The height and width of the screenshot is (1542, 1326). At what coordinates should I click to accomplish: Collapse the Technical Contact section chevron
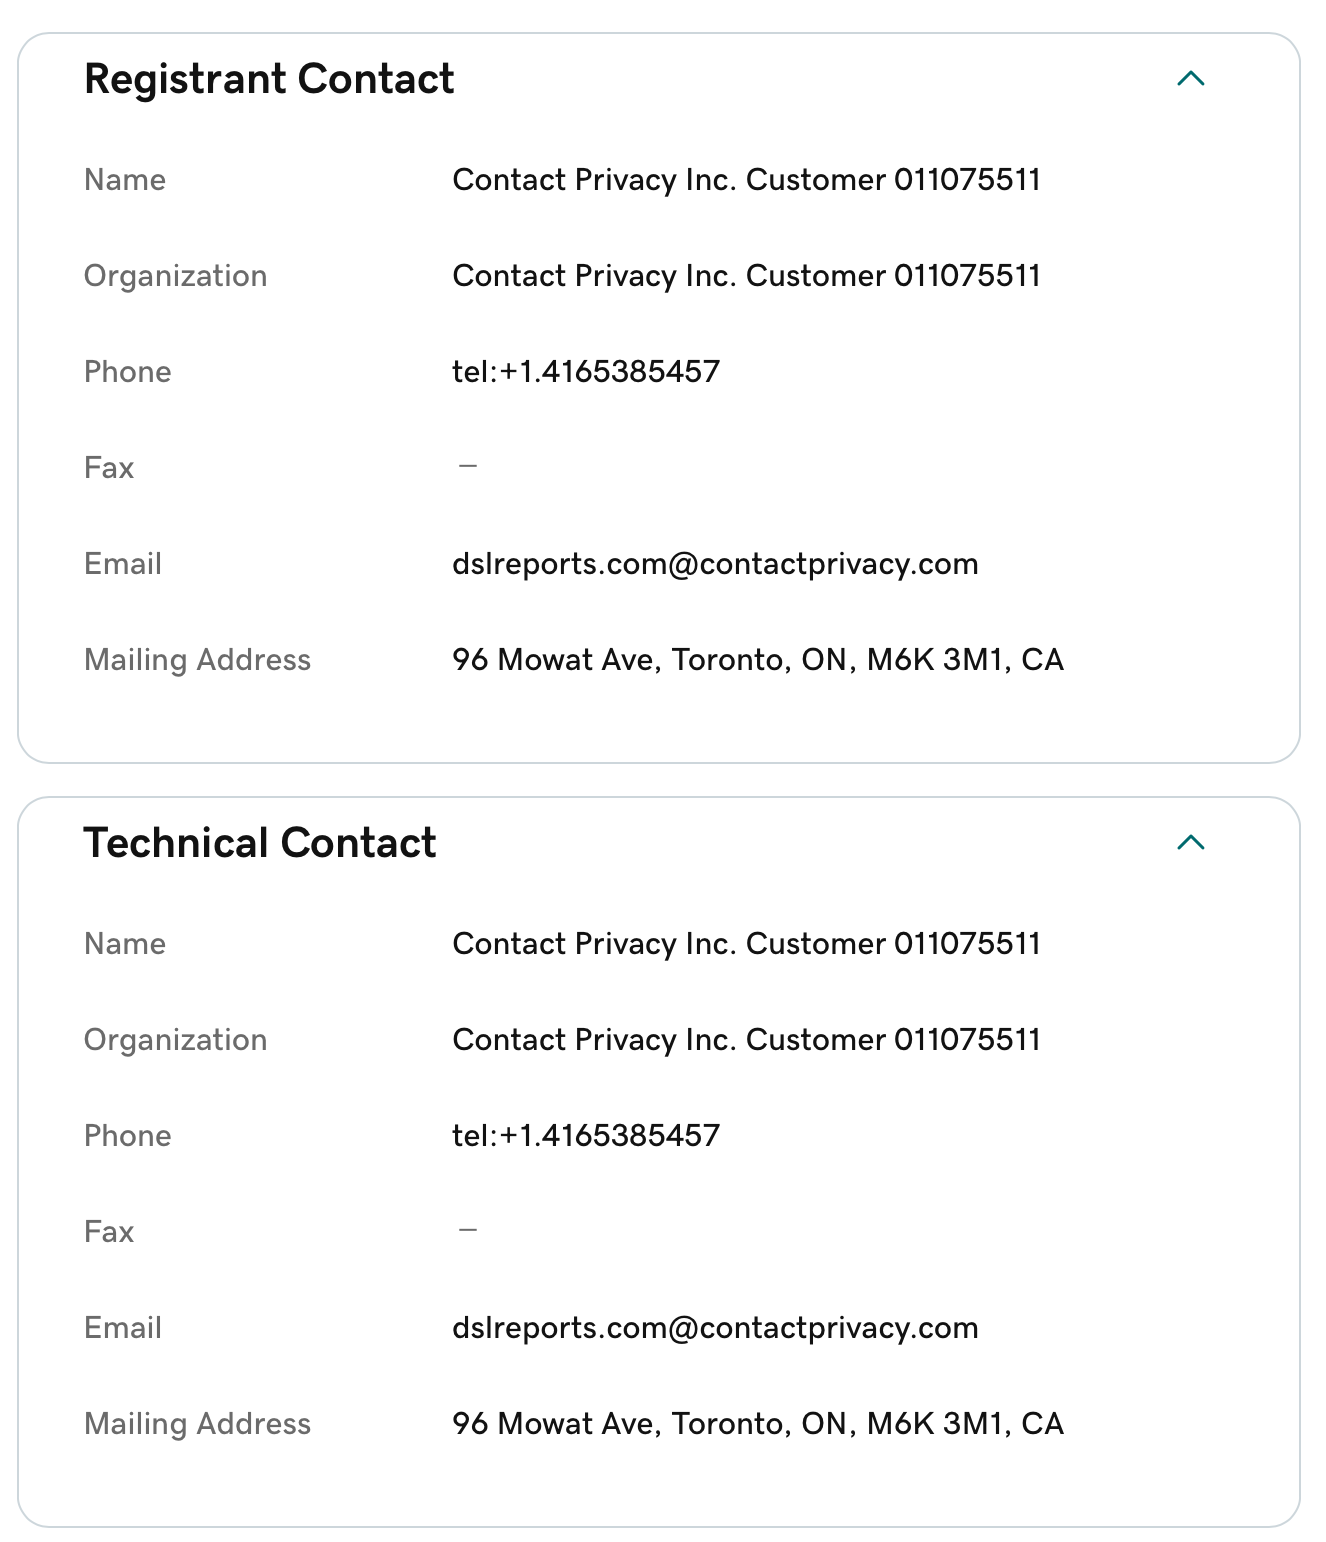coord(1190,843)
